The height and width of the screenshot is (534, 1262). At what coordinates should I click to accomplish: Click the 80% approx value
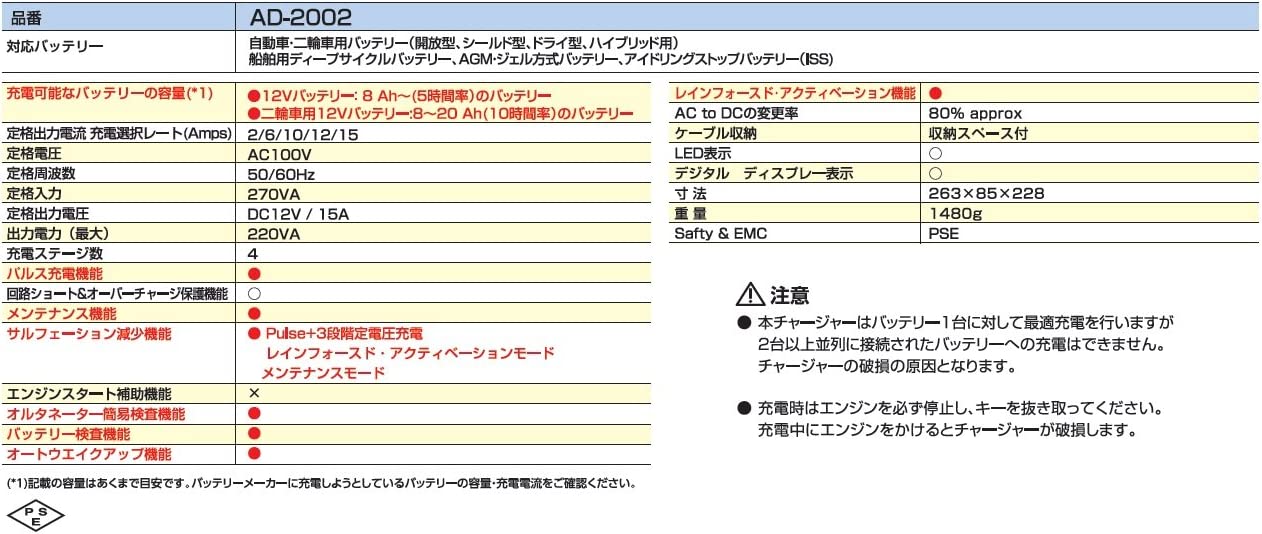coord(975,113)
